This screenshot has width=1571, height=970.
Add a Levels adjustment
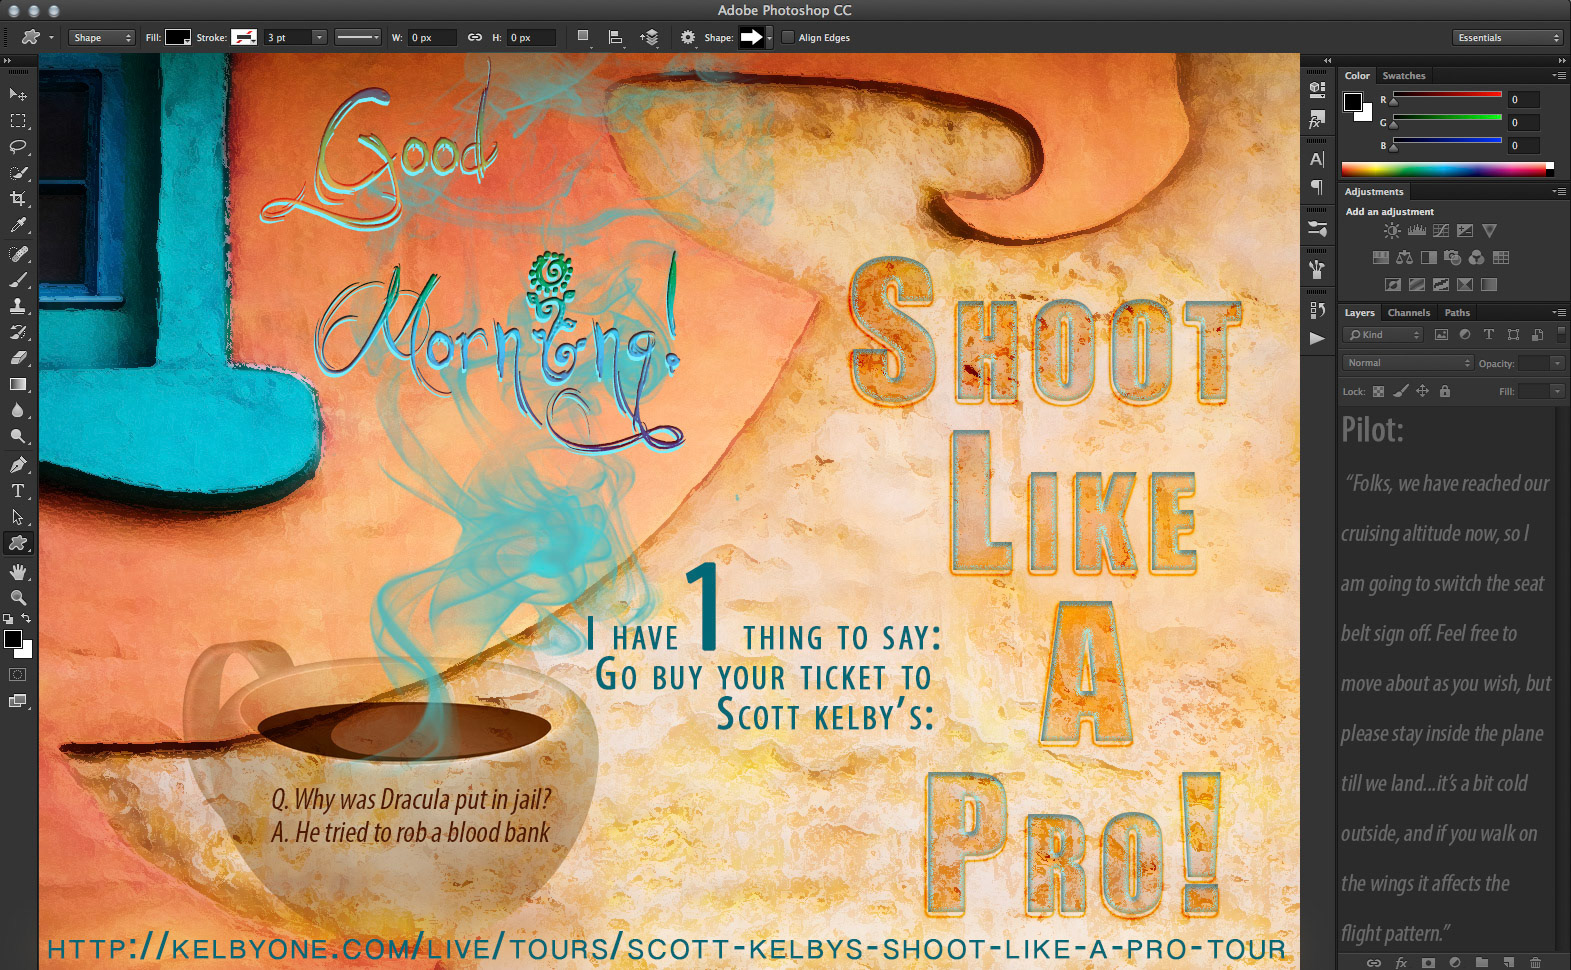pos(1416,231)
